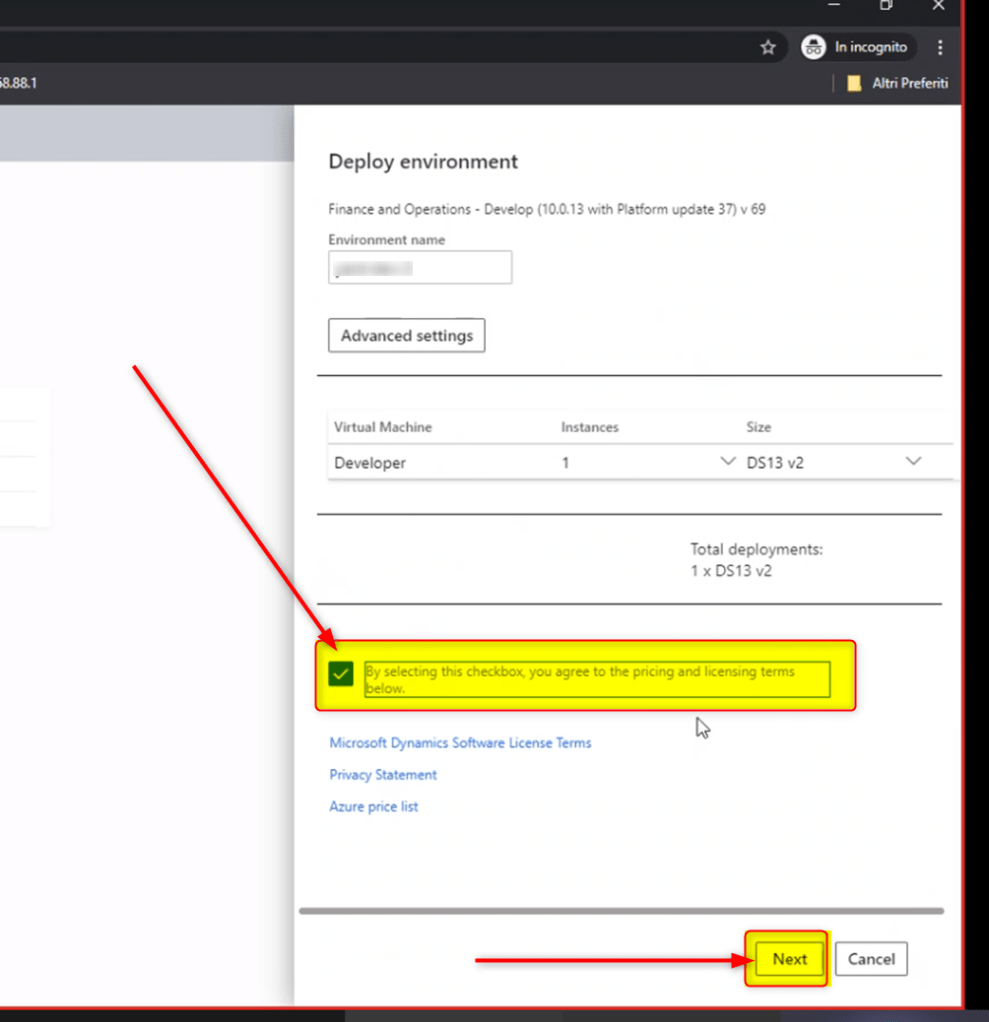Bookmark this page with the star icon

click(768, 47)
